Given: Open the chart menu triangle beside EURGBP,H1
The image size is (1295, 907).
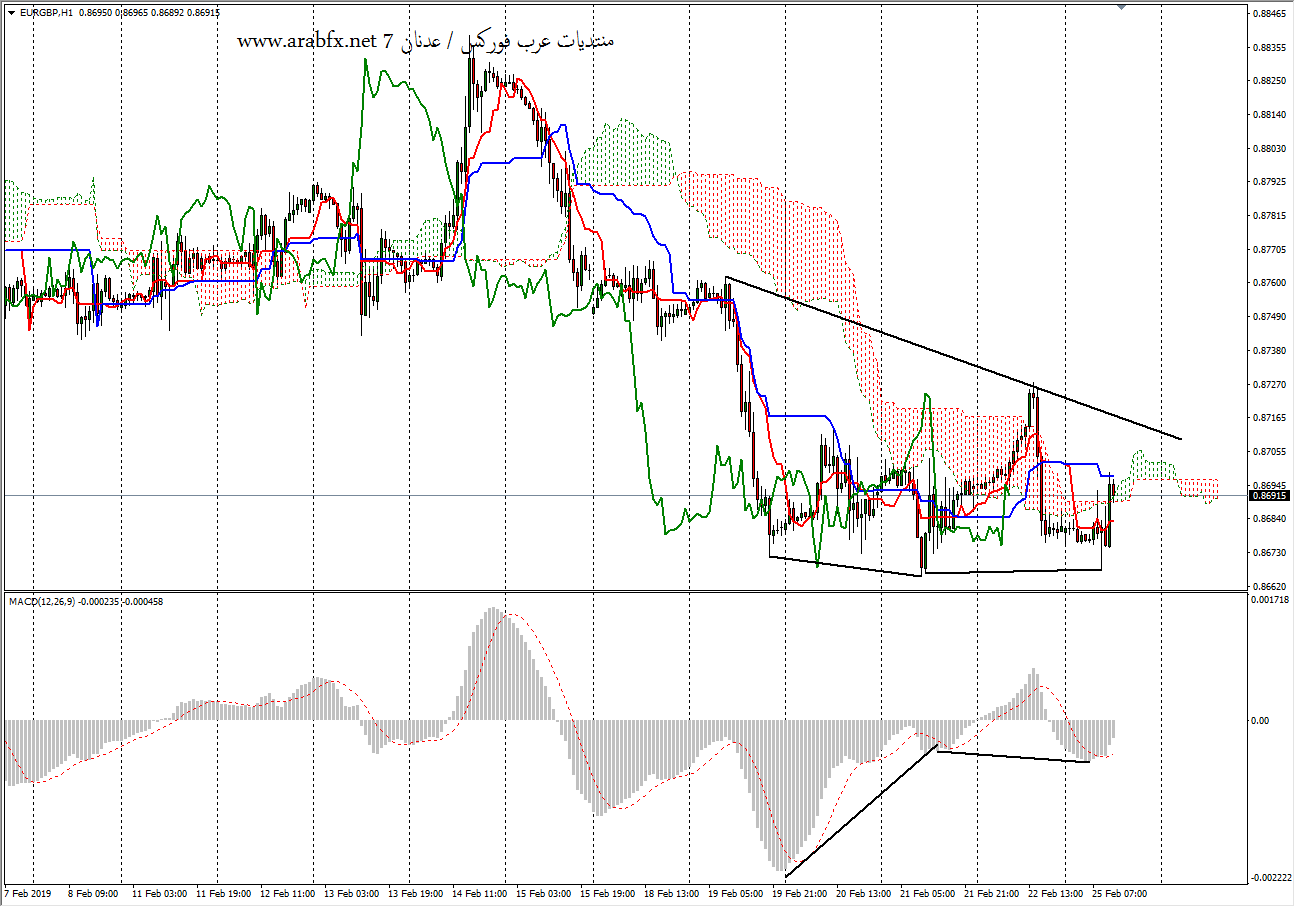Looking at the screenshot, I should coord(11,13).
